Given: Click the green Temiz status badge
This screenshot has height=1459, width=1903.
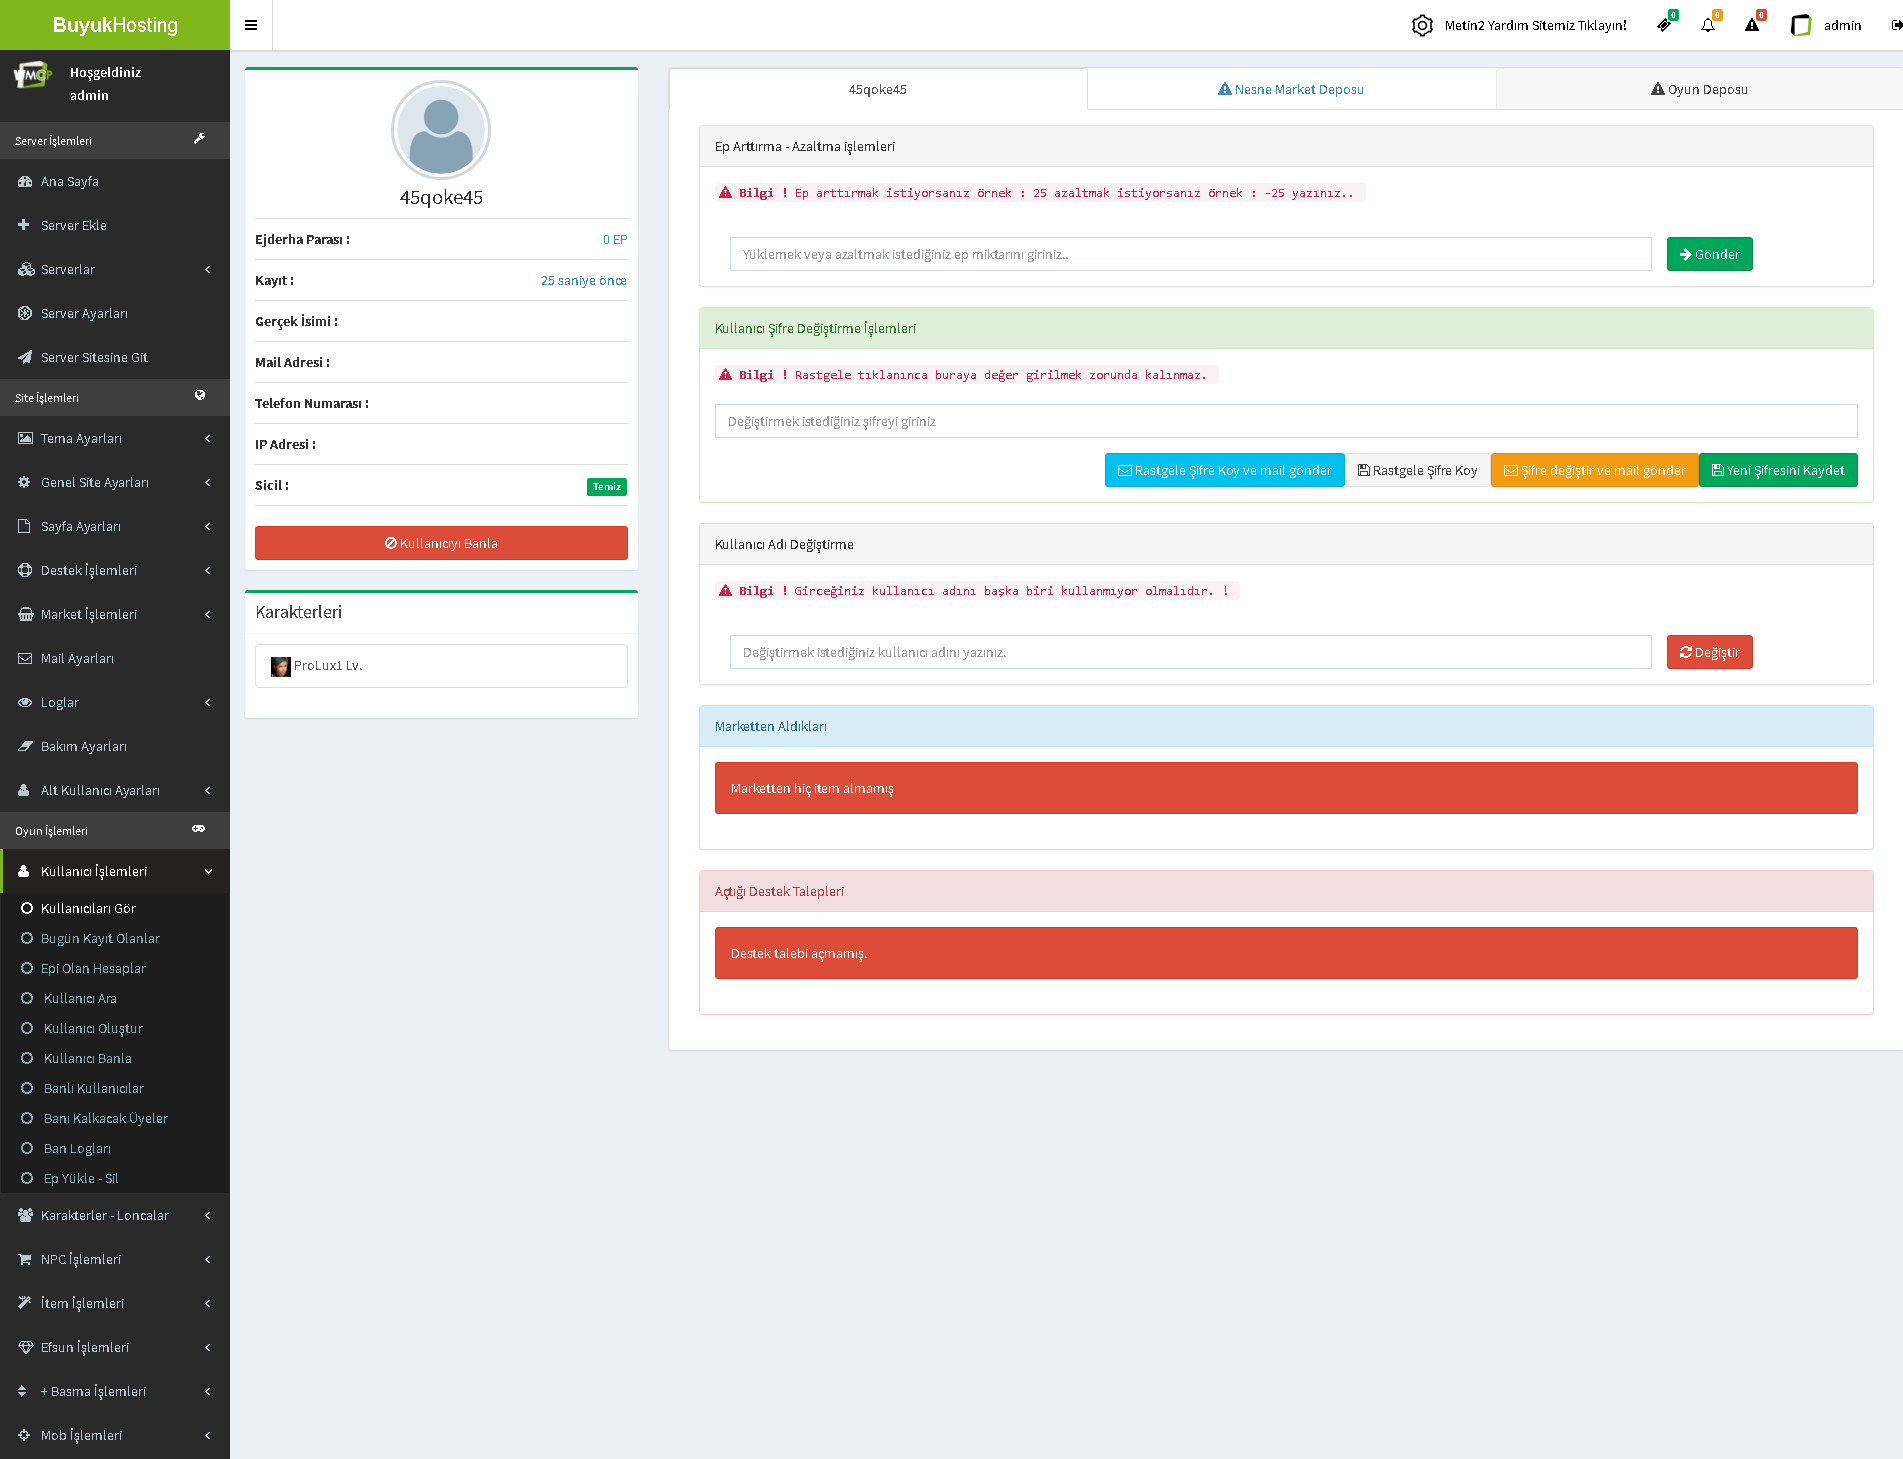Looking at the screenshot, I should click(606, 487).
